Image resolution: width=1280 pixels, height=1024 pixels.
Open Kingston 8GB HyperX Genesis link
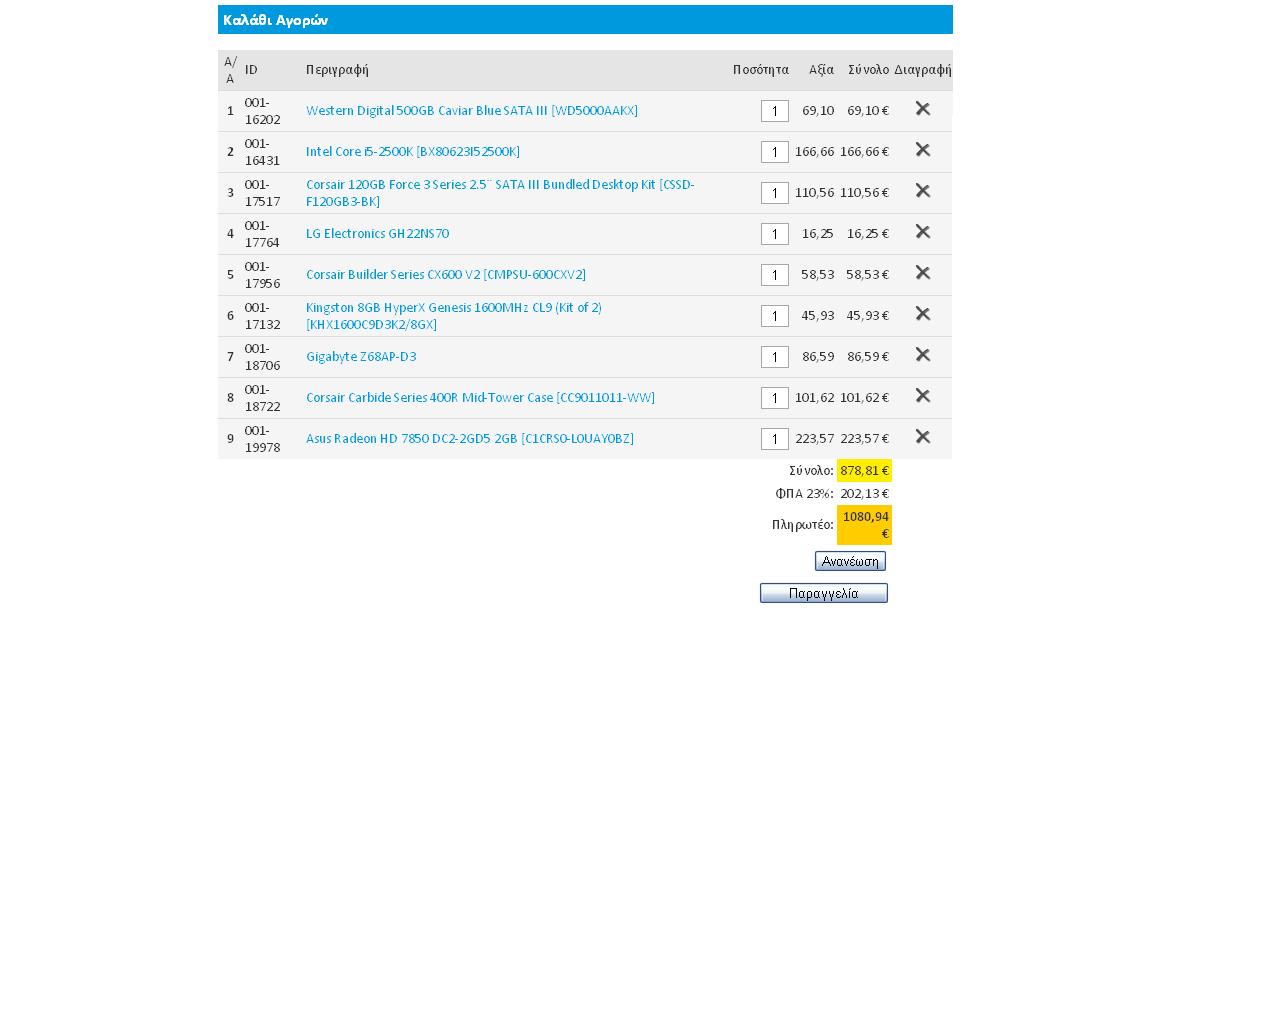454,316
